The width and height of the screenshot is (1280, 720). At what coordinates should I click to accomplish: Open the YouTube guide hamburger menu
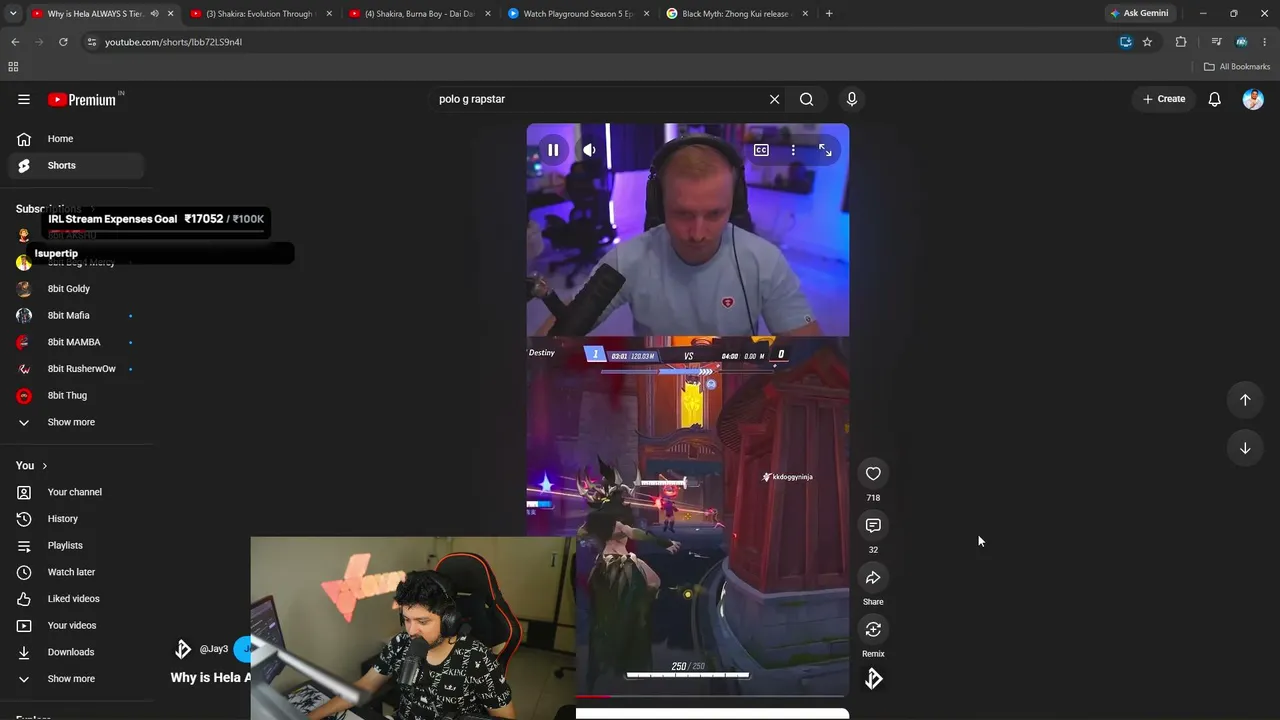[24, 99]
